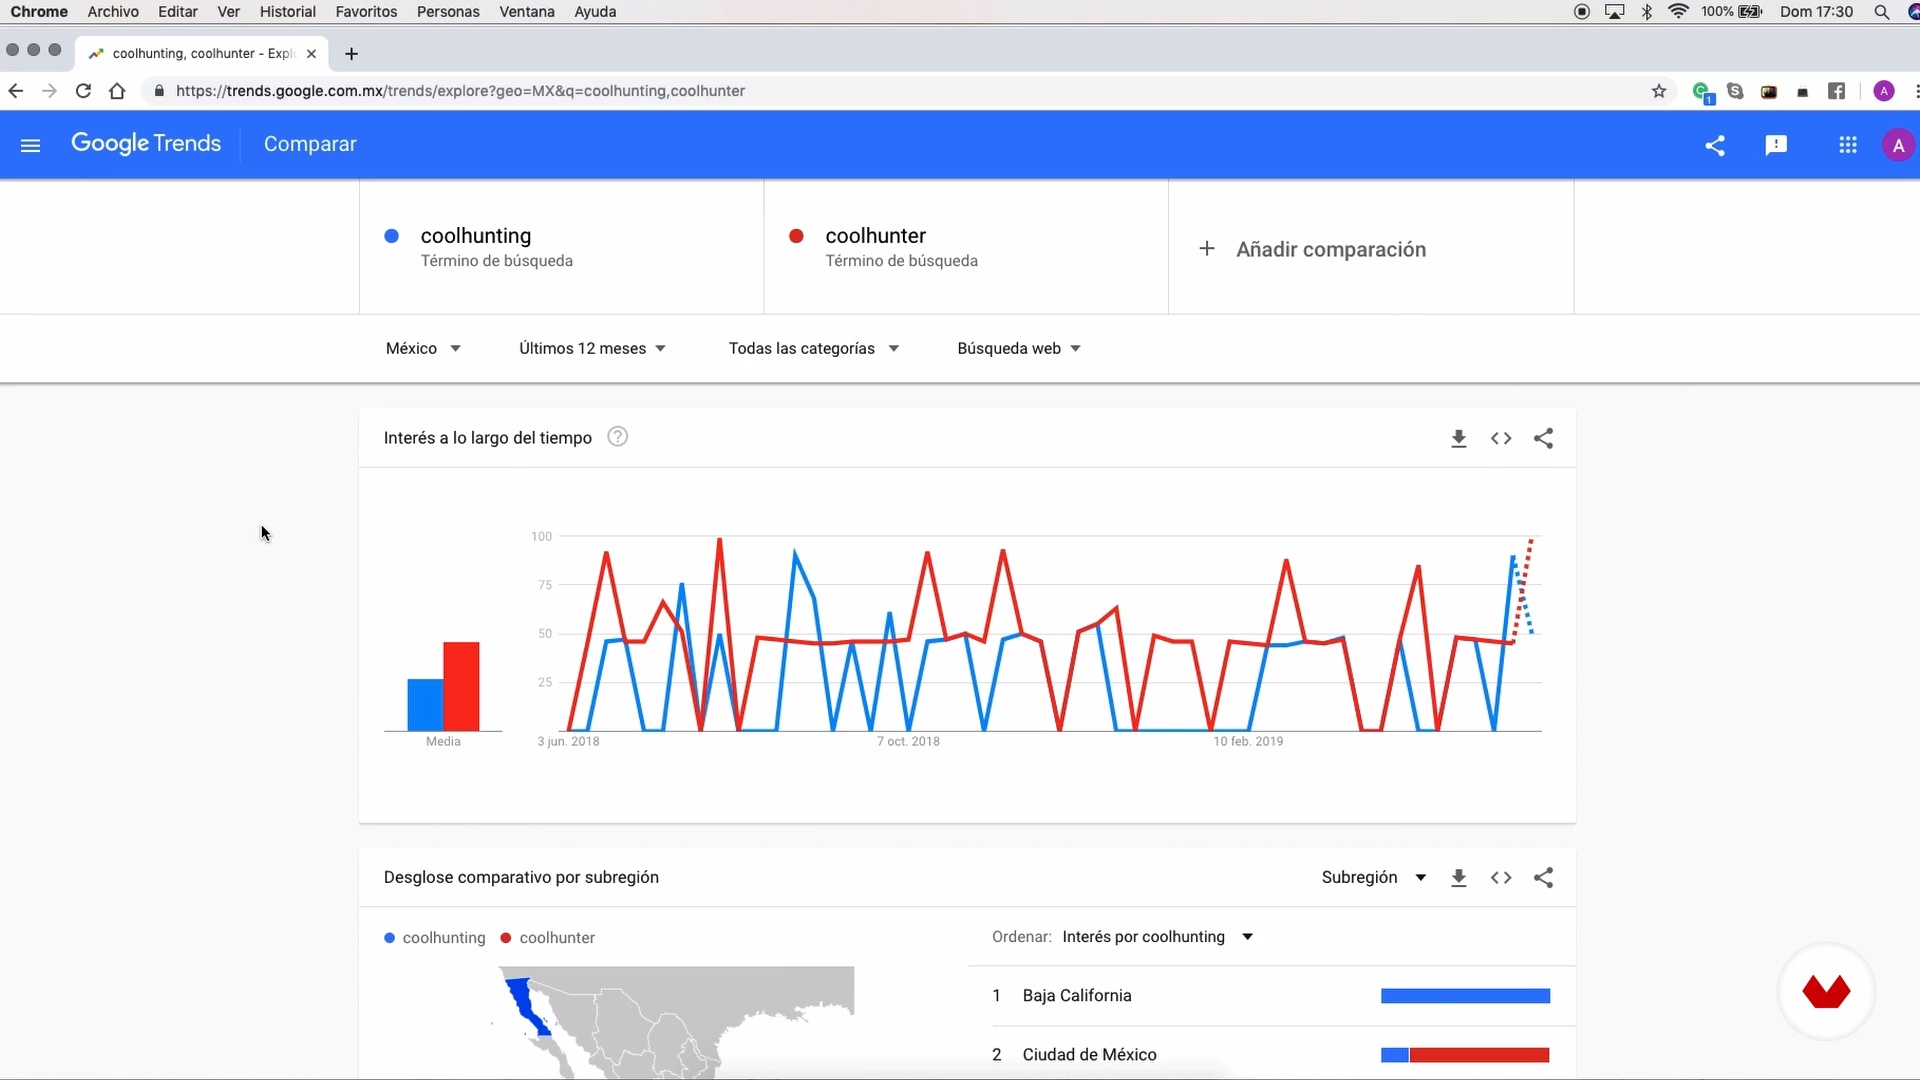The width and height of the screenshot is (1920, 1080).
Task: Click the Baja California blue interest bar
Action: pos(1465,996)
